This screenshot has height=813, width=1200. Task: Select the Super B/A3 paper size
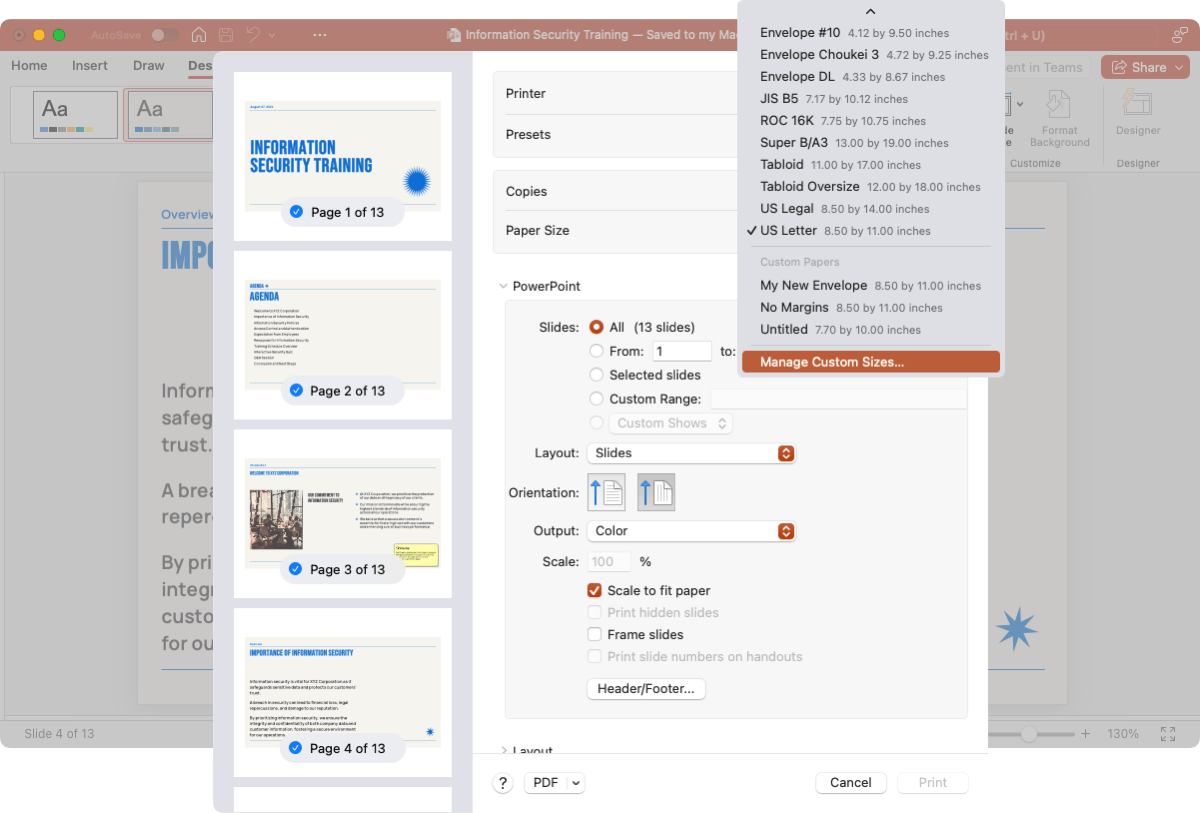tap(871, 143)
